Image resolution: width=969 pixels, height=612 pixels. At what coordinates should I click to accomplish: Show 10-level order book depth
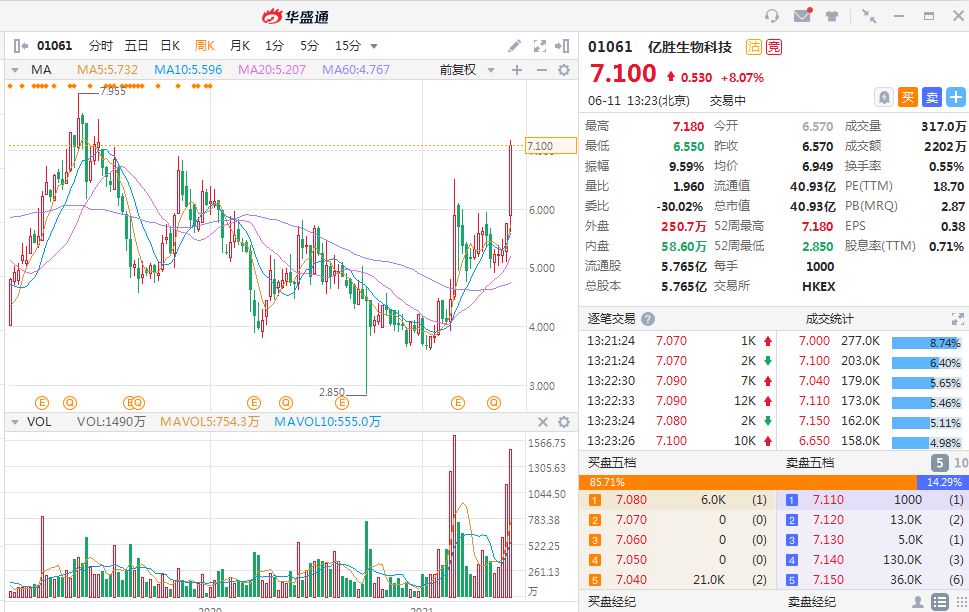click(961, 462)
